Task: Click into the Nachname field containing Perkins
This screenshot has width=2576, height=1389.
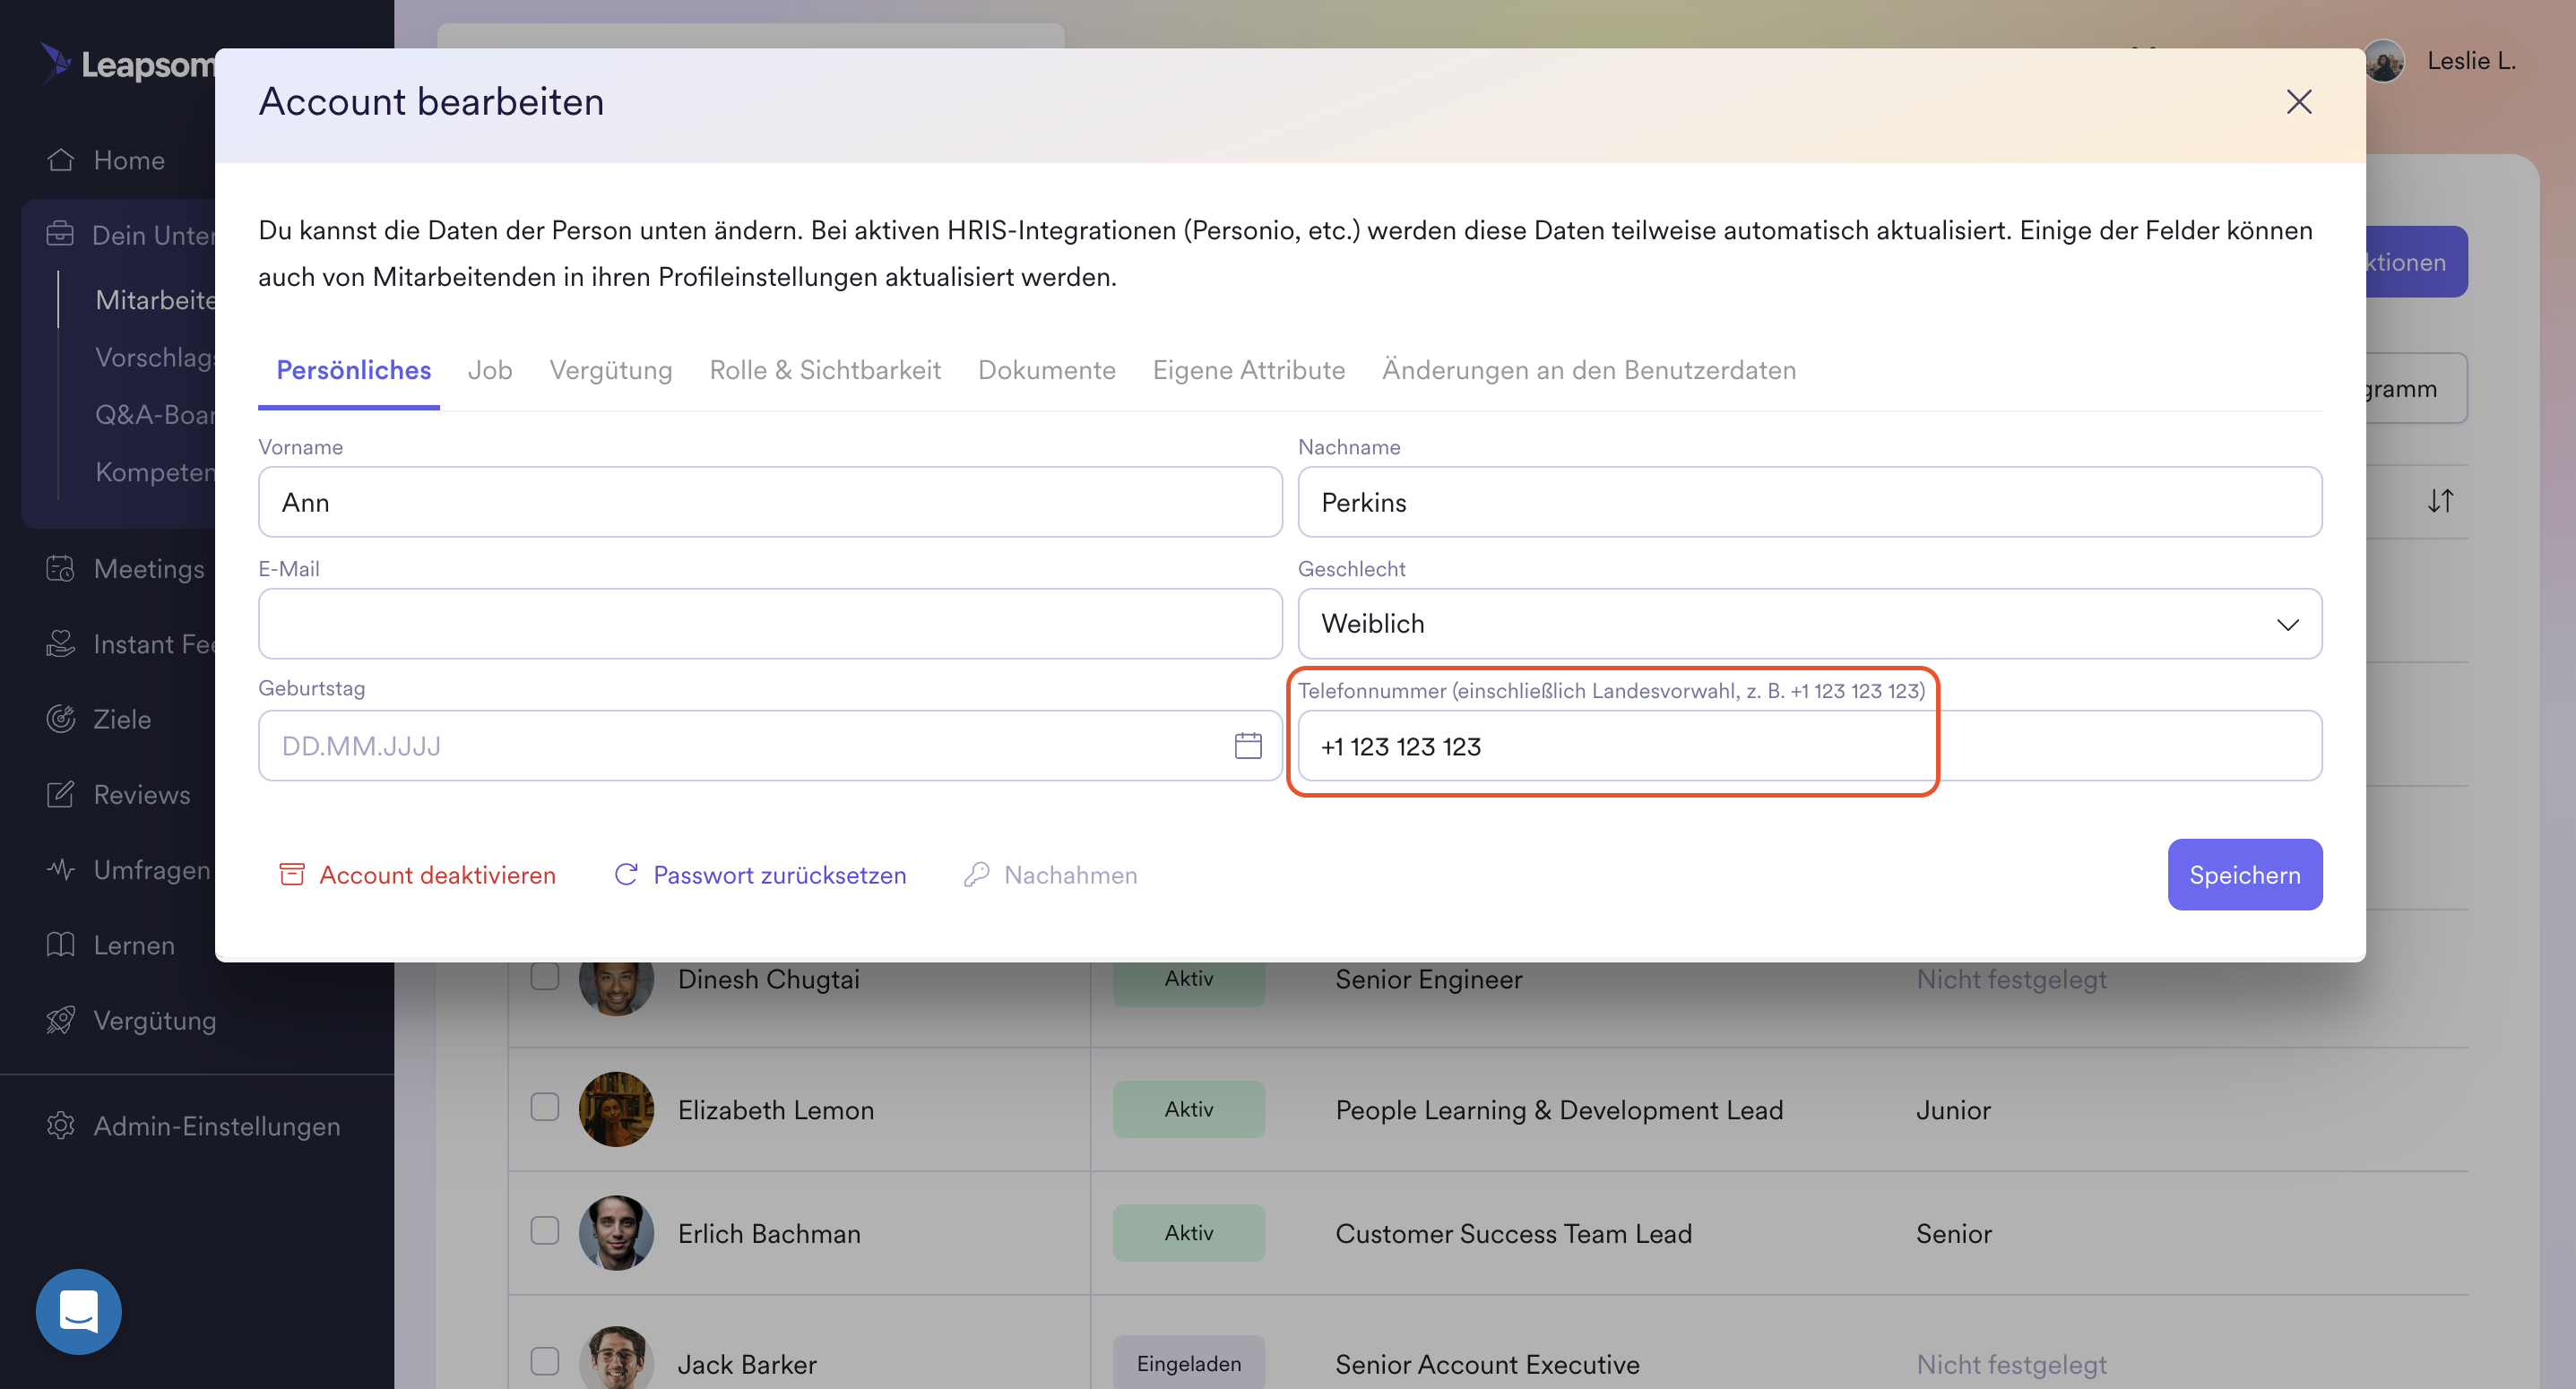Action: point(1809,502)
